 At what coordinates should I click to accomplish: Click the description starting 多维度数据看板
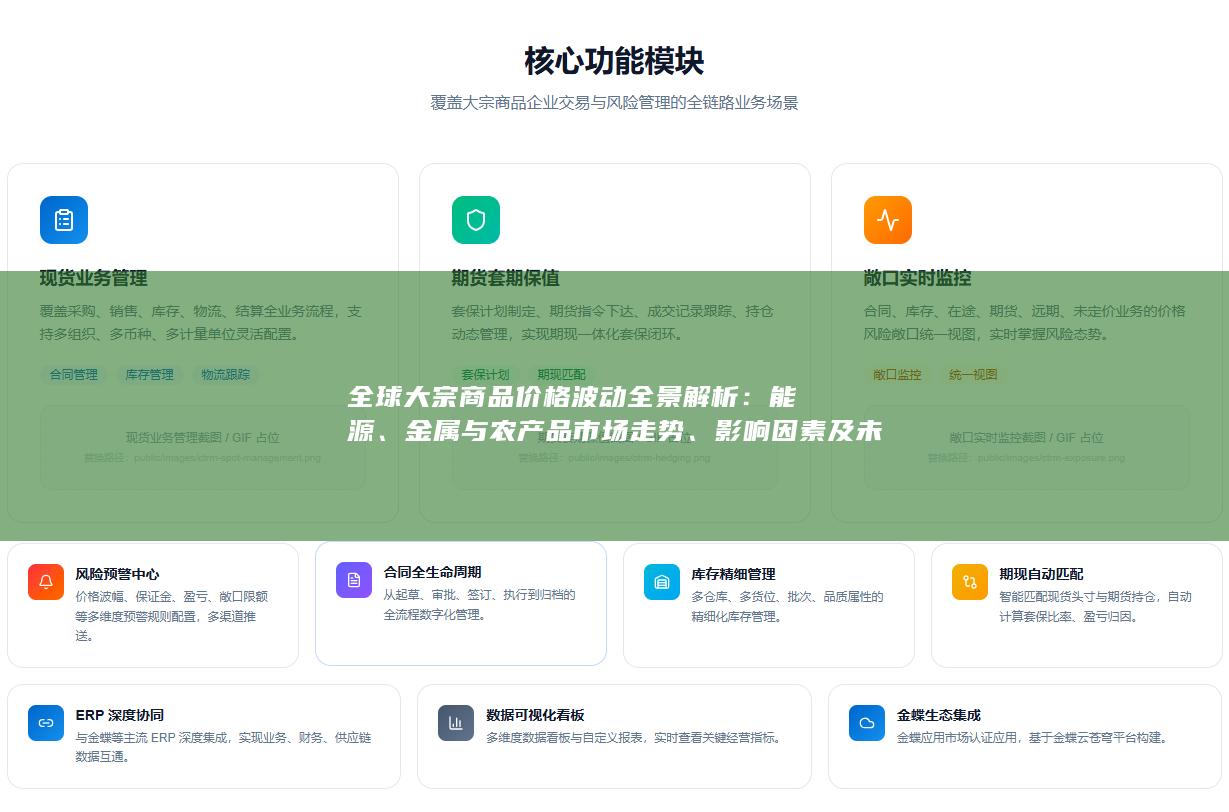coord(634,738)
